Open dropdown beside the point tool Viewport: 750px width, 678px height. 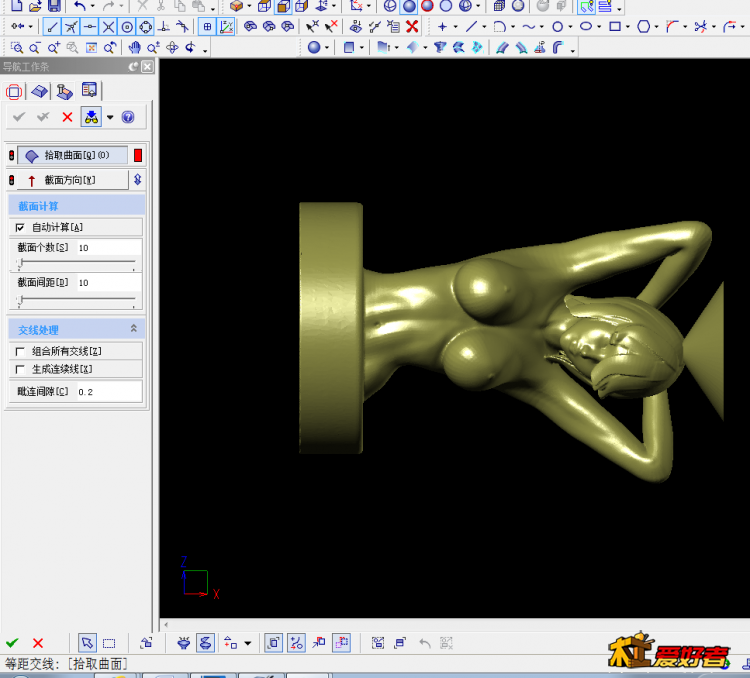click(x=455, y=27)
